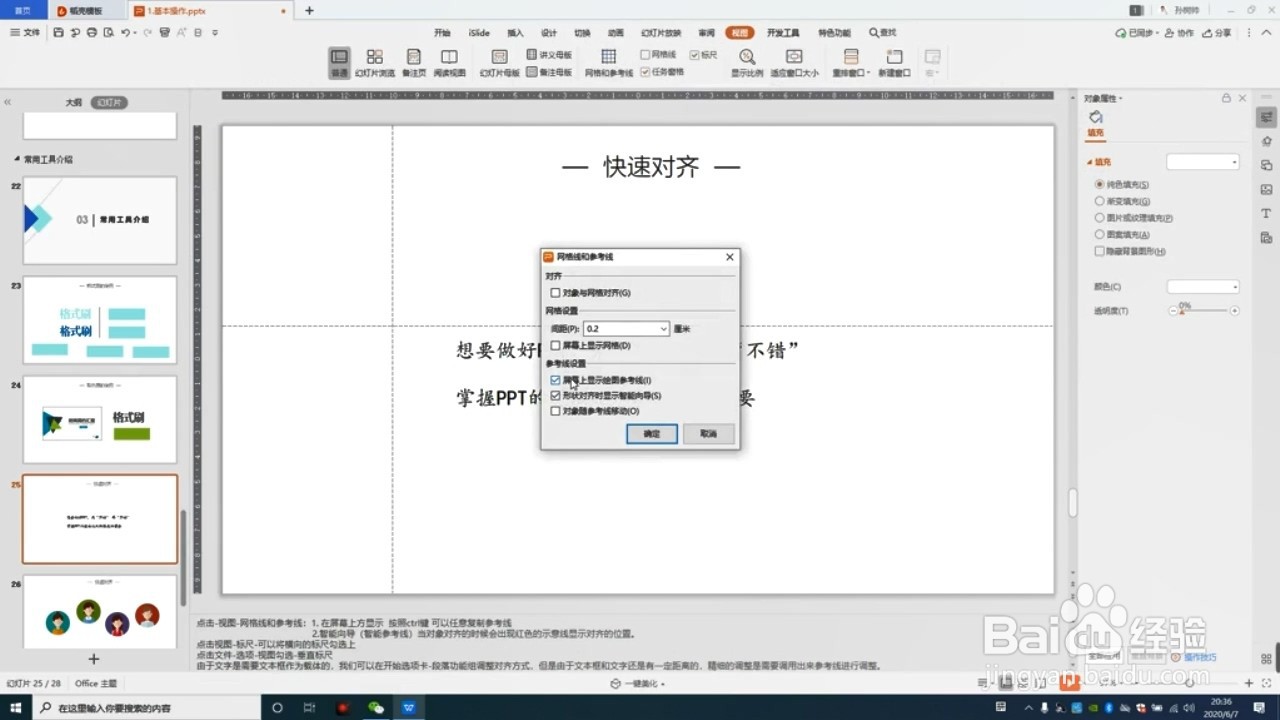
Task: Open the 动画 ribbon tab
Action: [x=615, y=33]
